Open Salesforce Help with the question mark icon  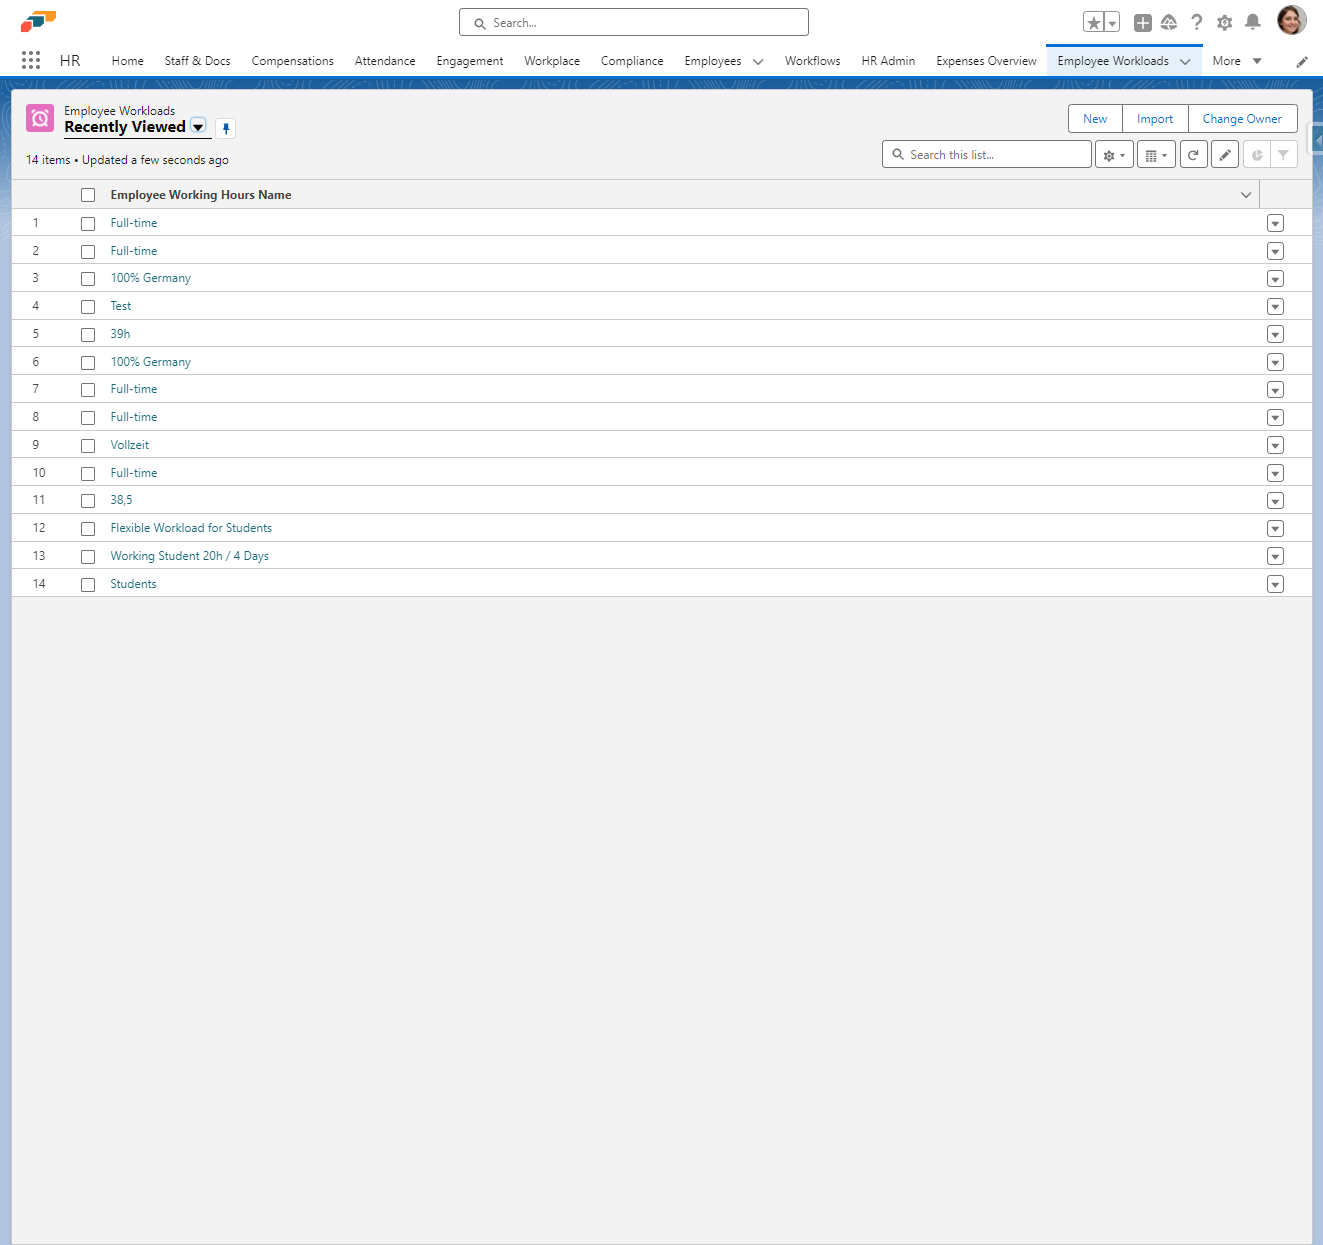pos(1197,22)
